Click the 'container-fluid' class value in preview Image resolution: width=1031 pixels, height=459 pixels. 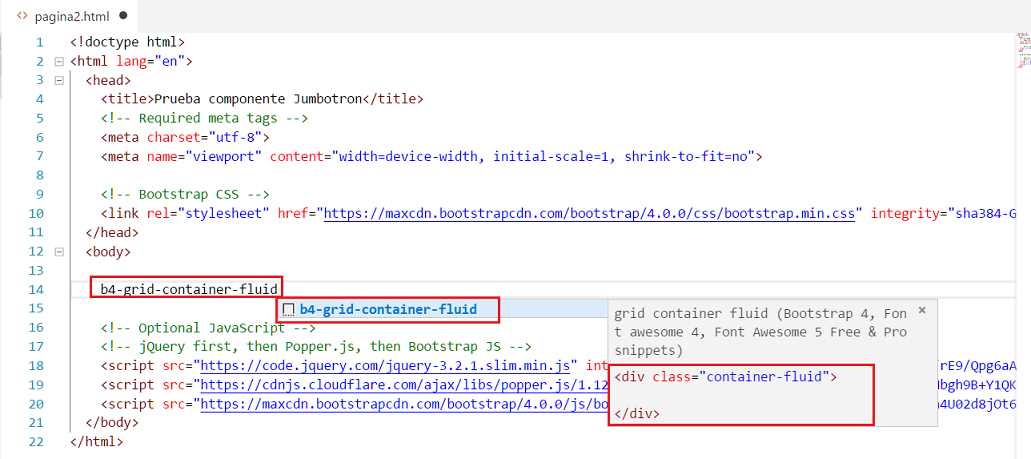pyautogui.click(x=763, y=376)
